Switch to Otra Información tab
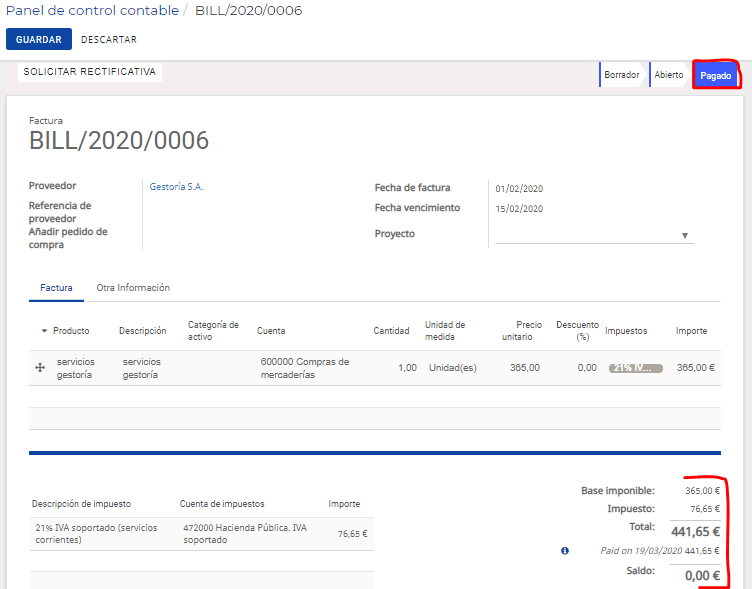 coord(133,288)
